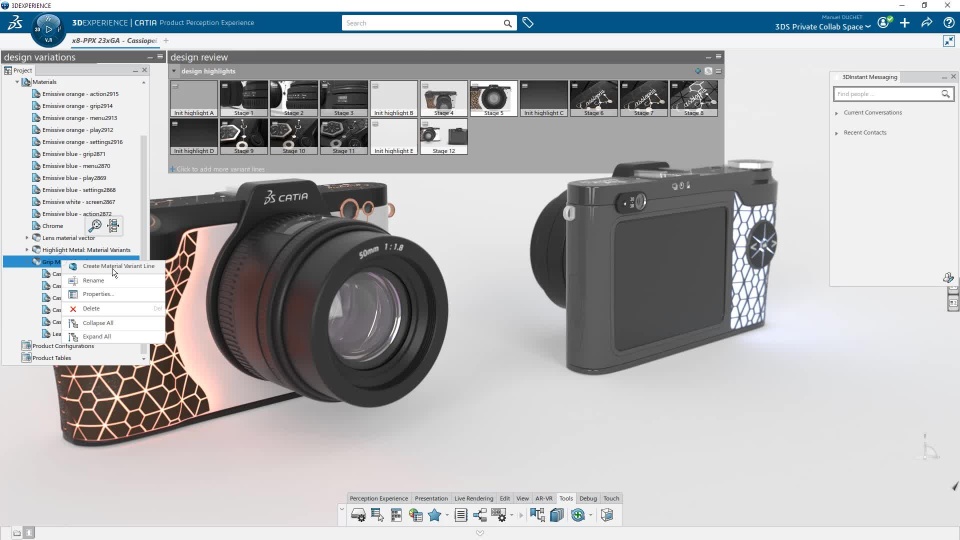960x540 pixels.
Task: Click the expand view icon below header
Action: coord(948,41)
